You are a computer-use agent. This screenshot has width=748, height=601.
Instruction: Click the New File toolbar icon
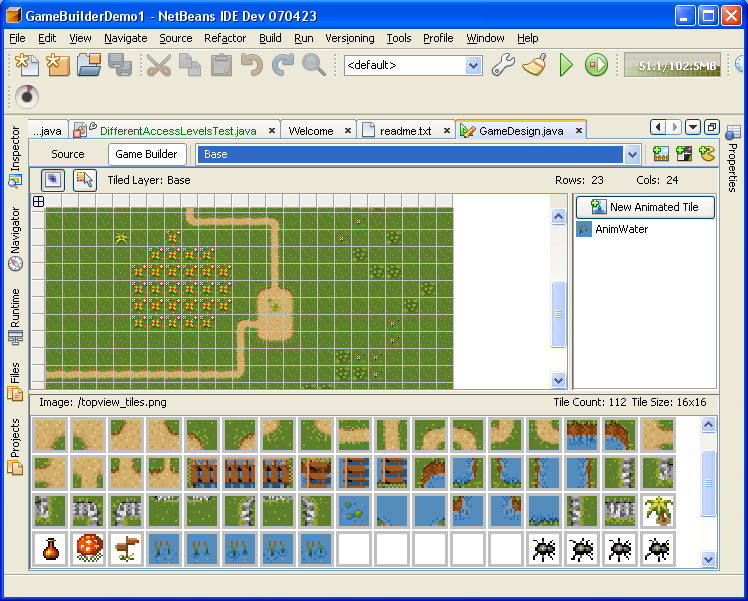(x=27, y=65)
